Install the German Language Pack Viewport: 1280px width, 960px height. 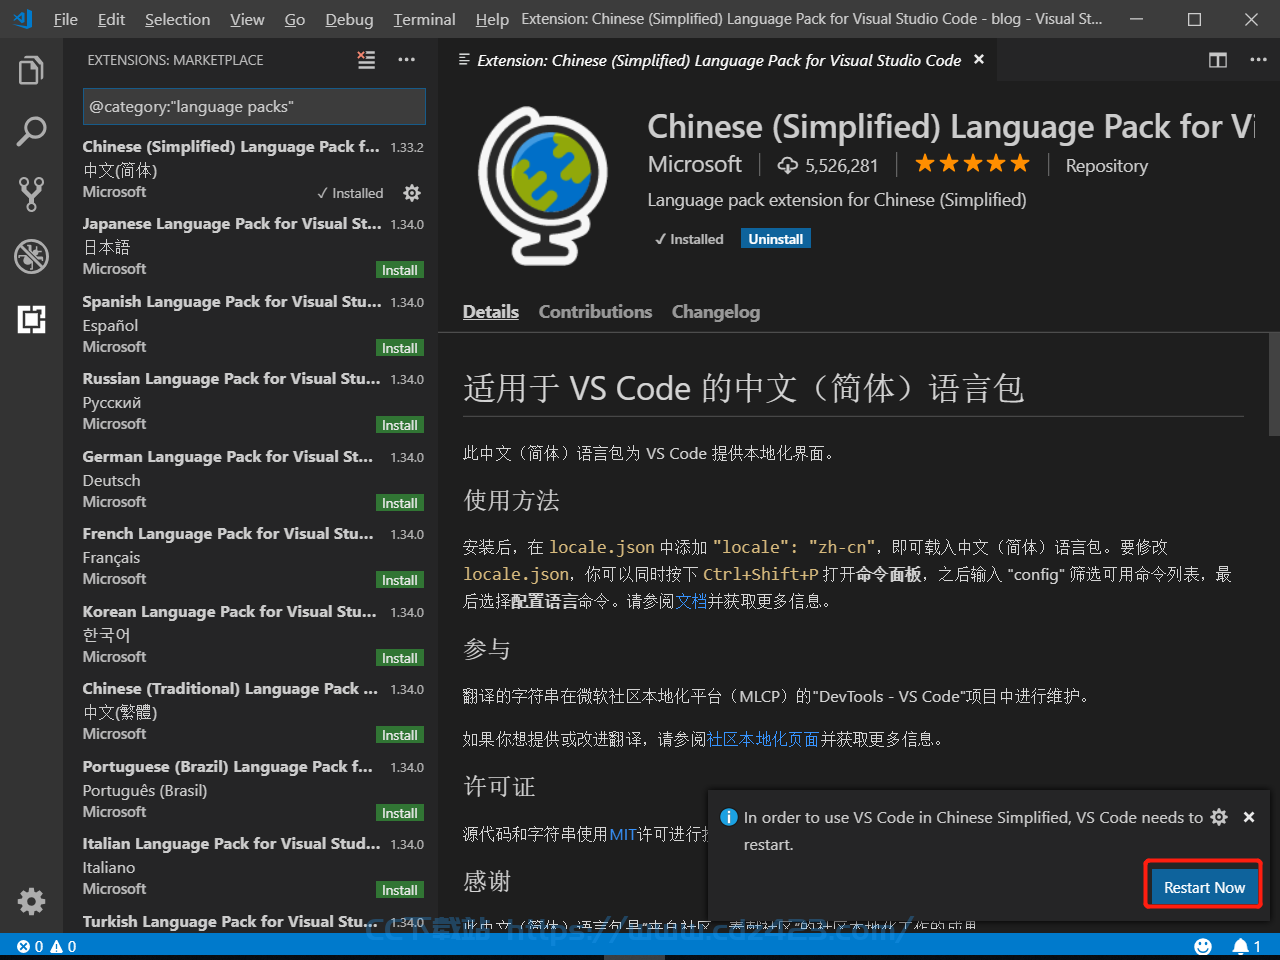tap(400, 503)
